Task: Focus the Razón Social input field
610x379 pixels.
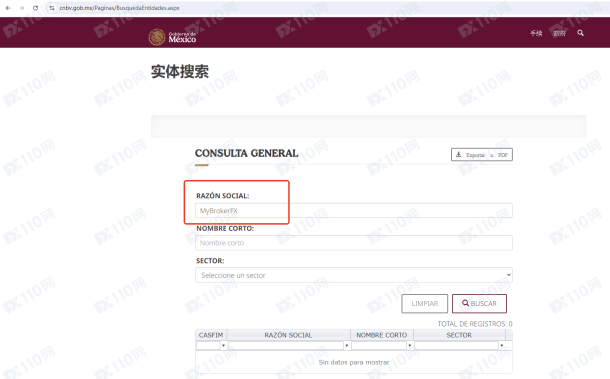Action: pyautogui.click(x=354, y=211)
